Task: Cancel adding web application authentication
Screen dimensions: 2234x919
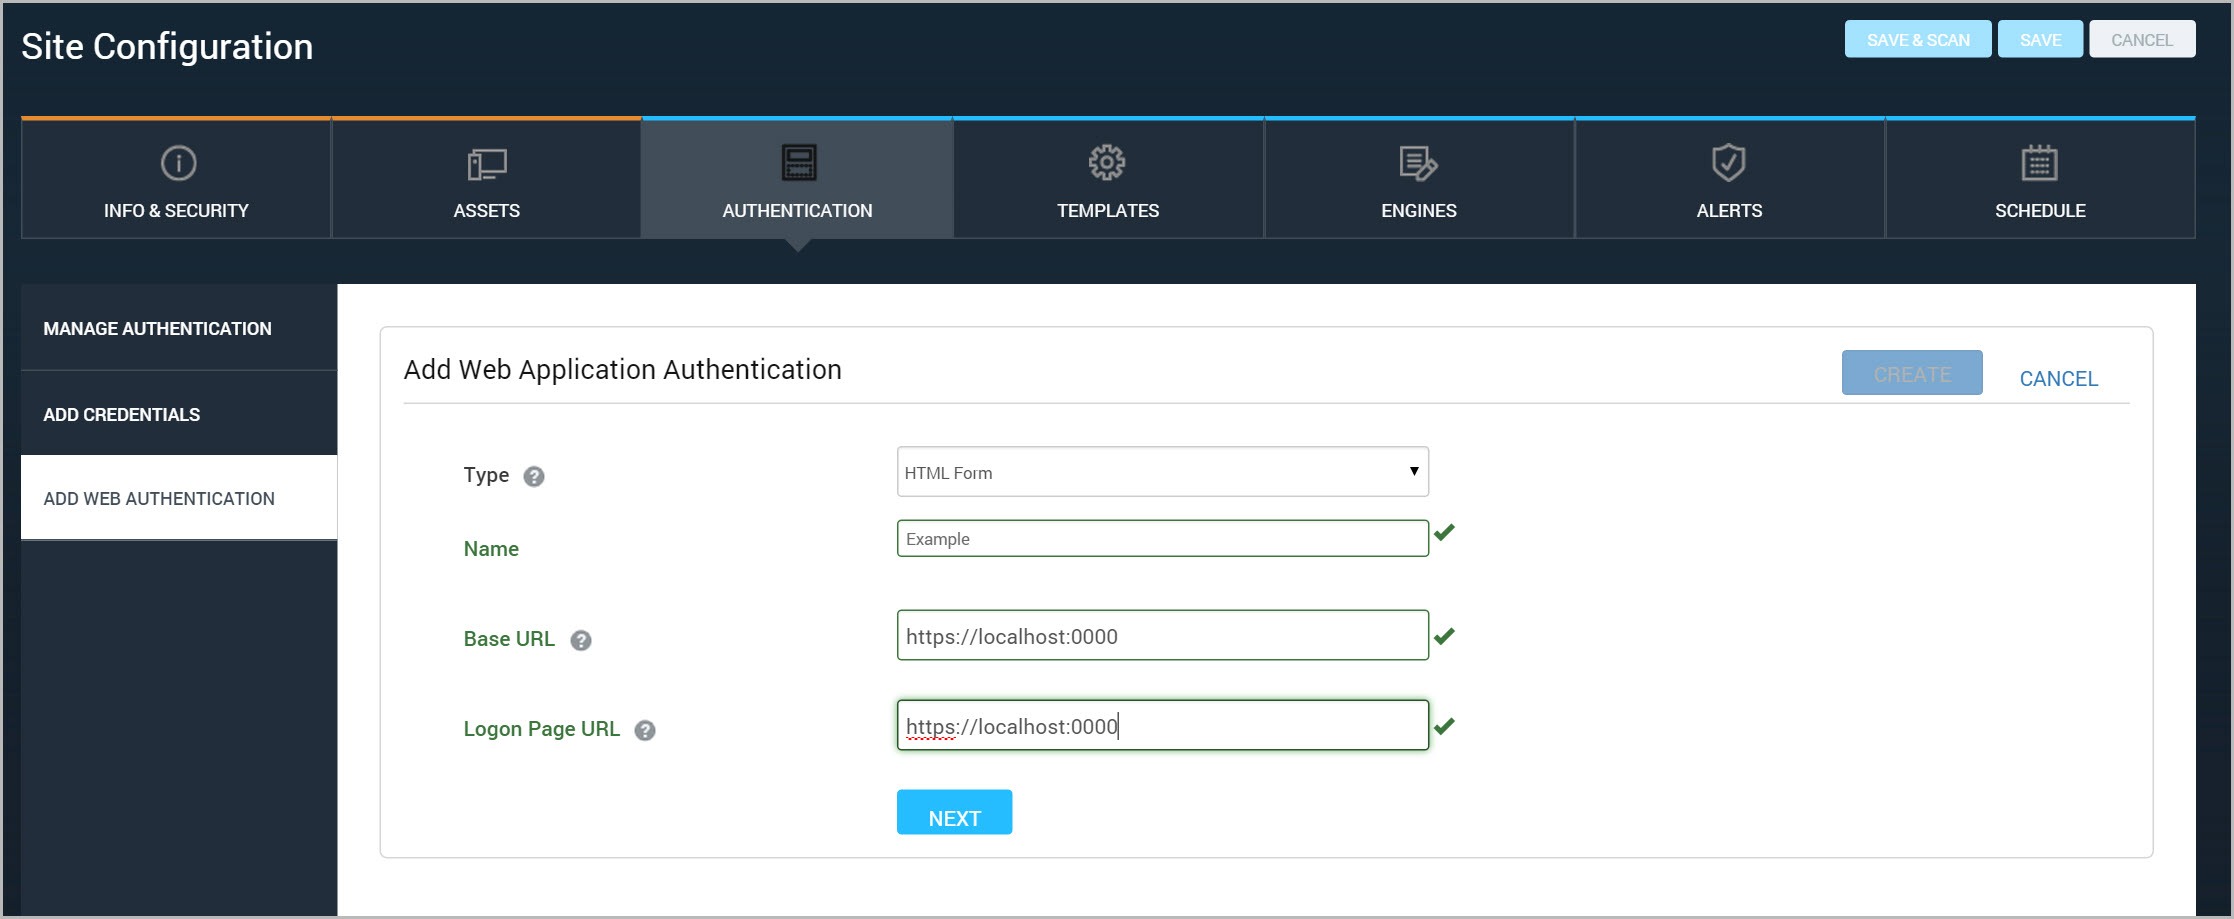Action: pos(2058,379)
